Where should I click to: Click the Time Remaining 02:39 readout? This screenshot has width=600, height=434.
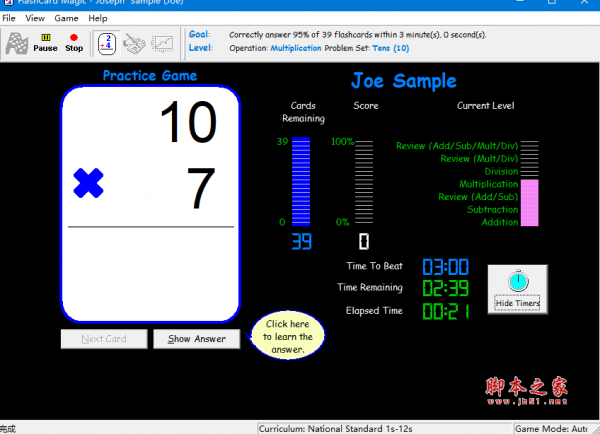446,288
